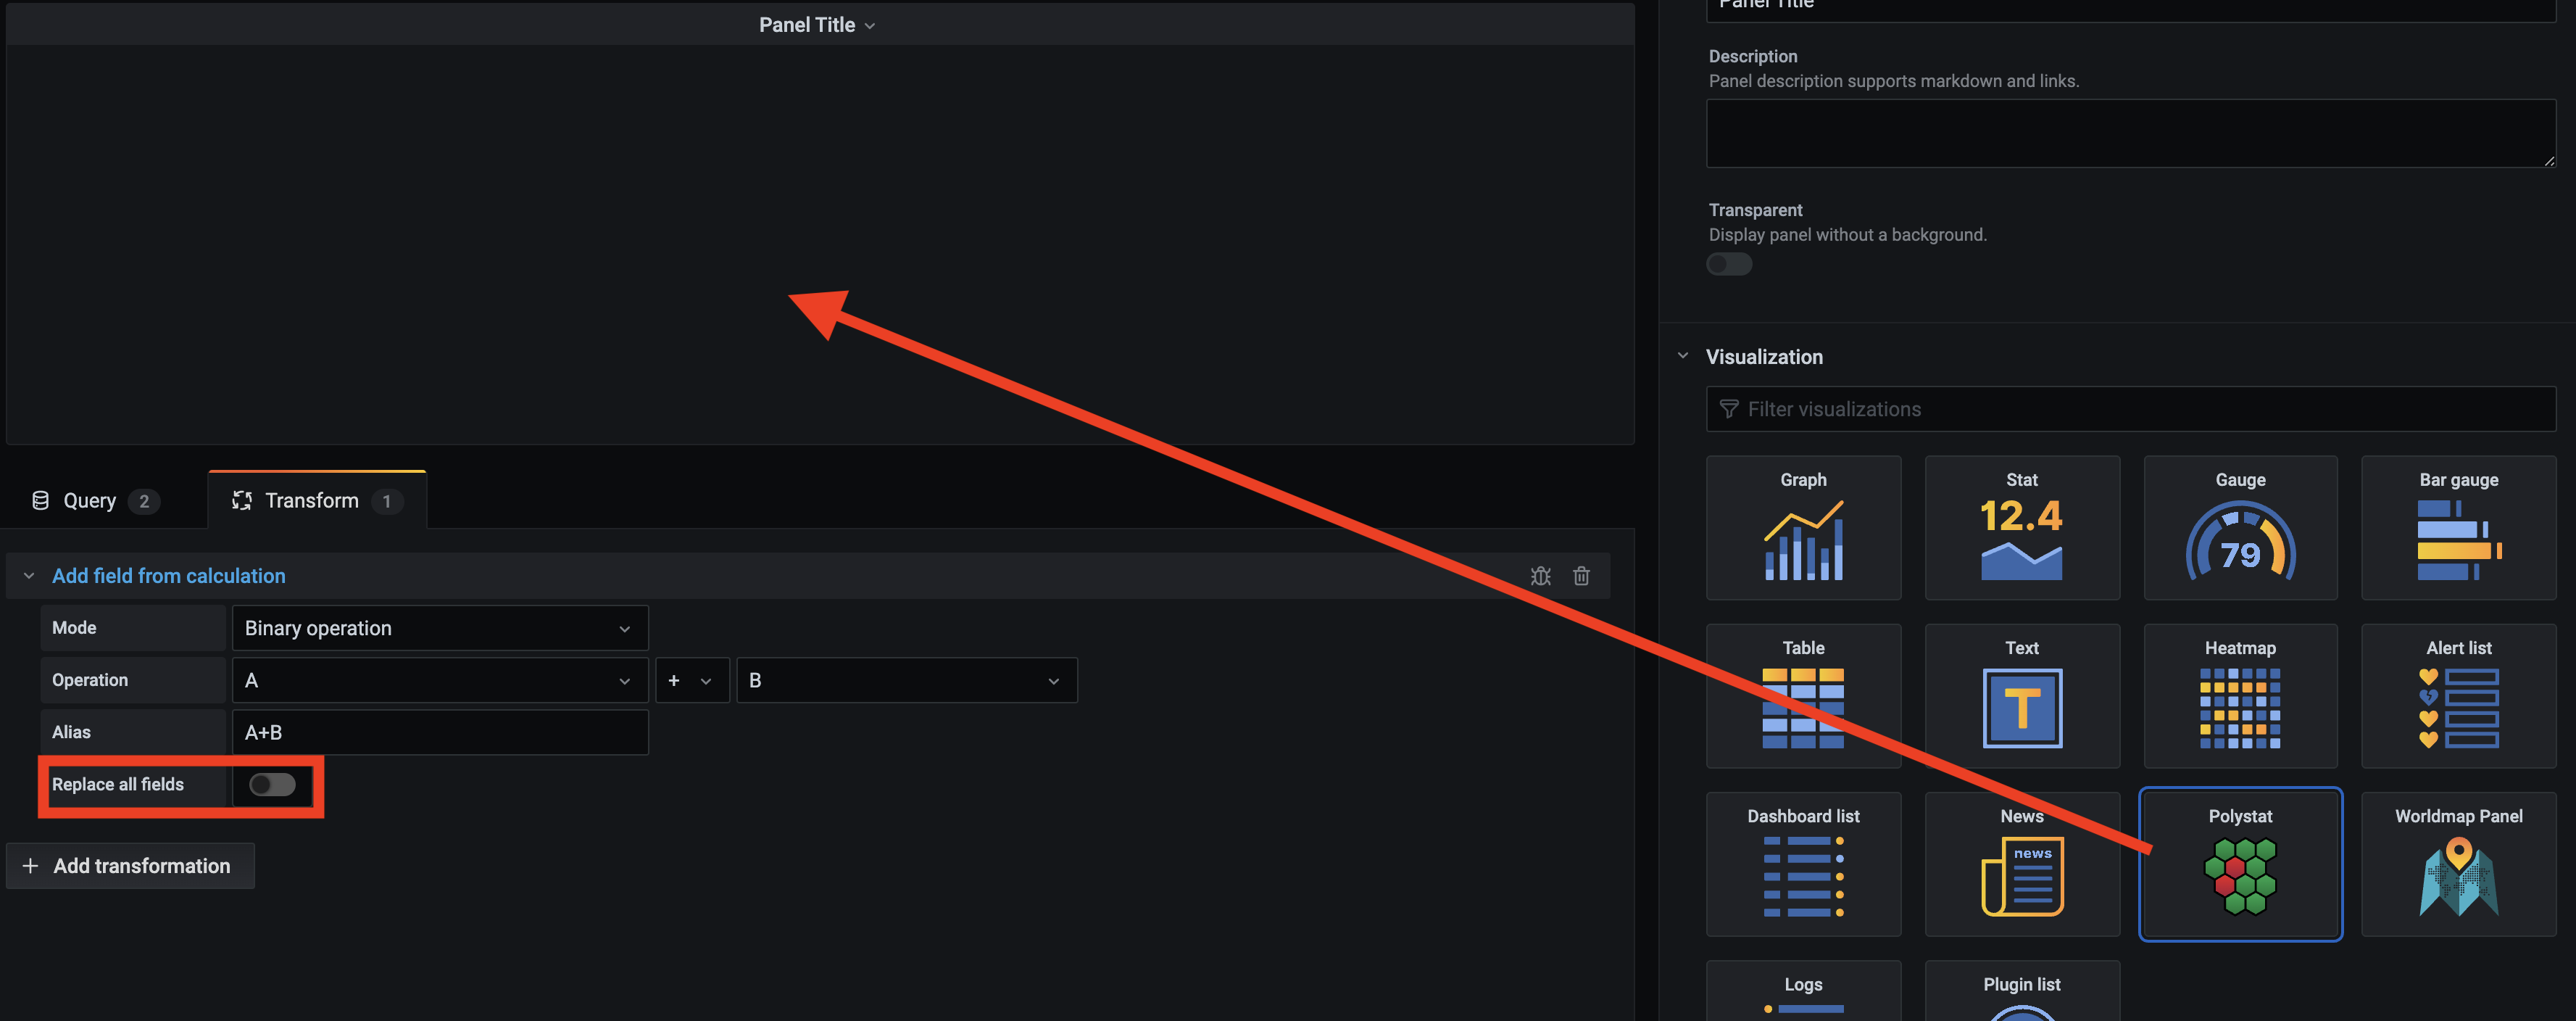This screenshot has height=1021, width=2576.
Task: Switch to the Heatmap visualization
Action: (x=2240, y=696)
